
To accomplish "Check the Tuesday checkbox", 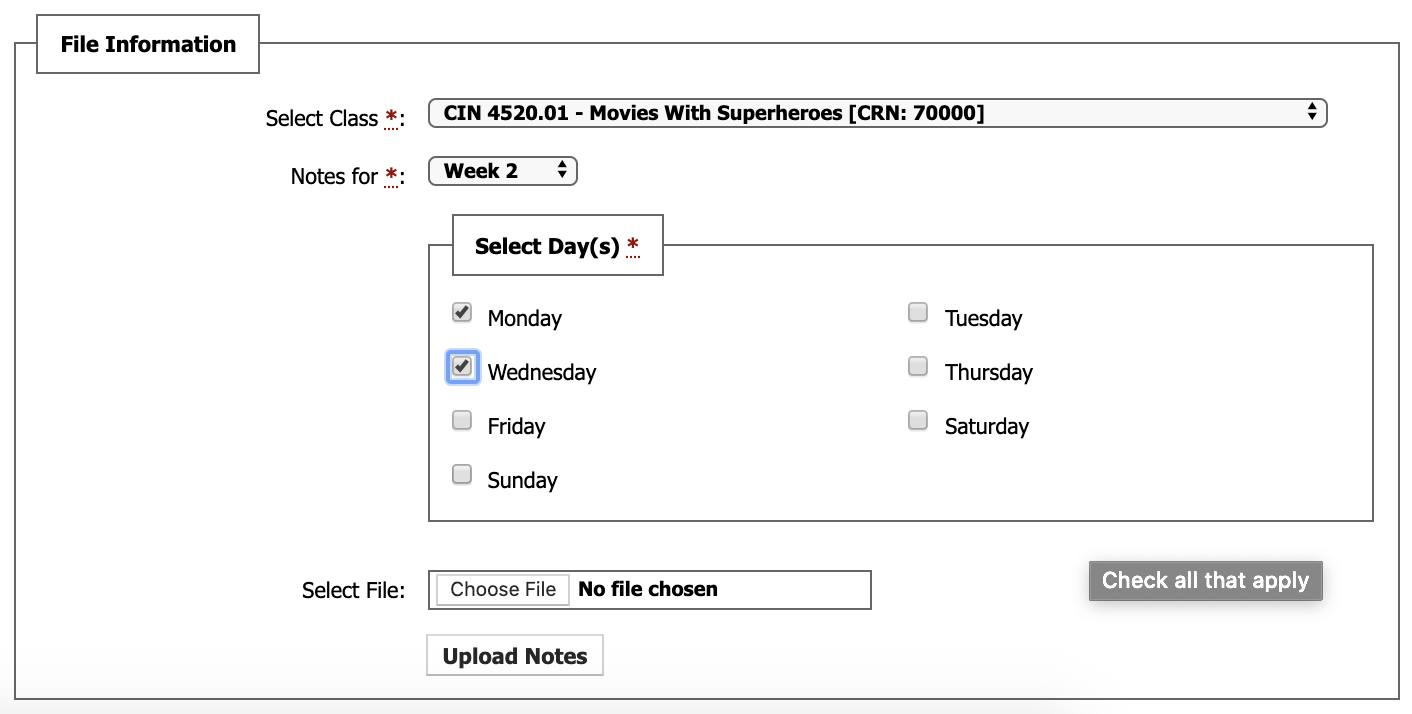I will [917, 312].
